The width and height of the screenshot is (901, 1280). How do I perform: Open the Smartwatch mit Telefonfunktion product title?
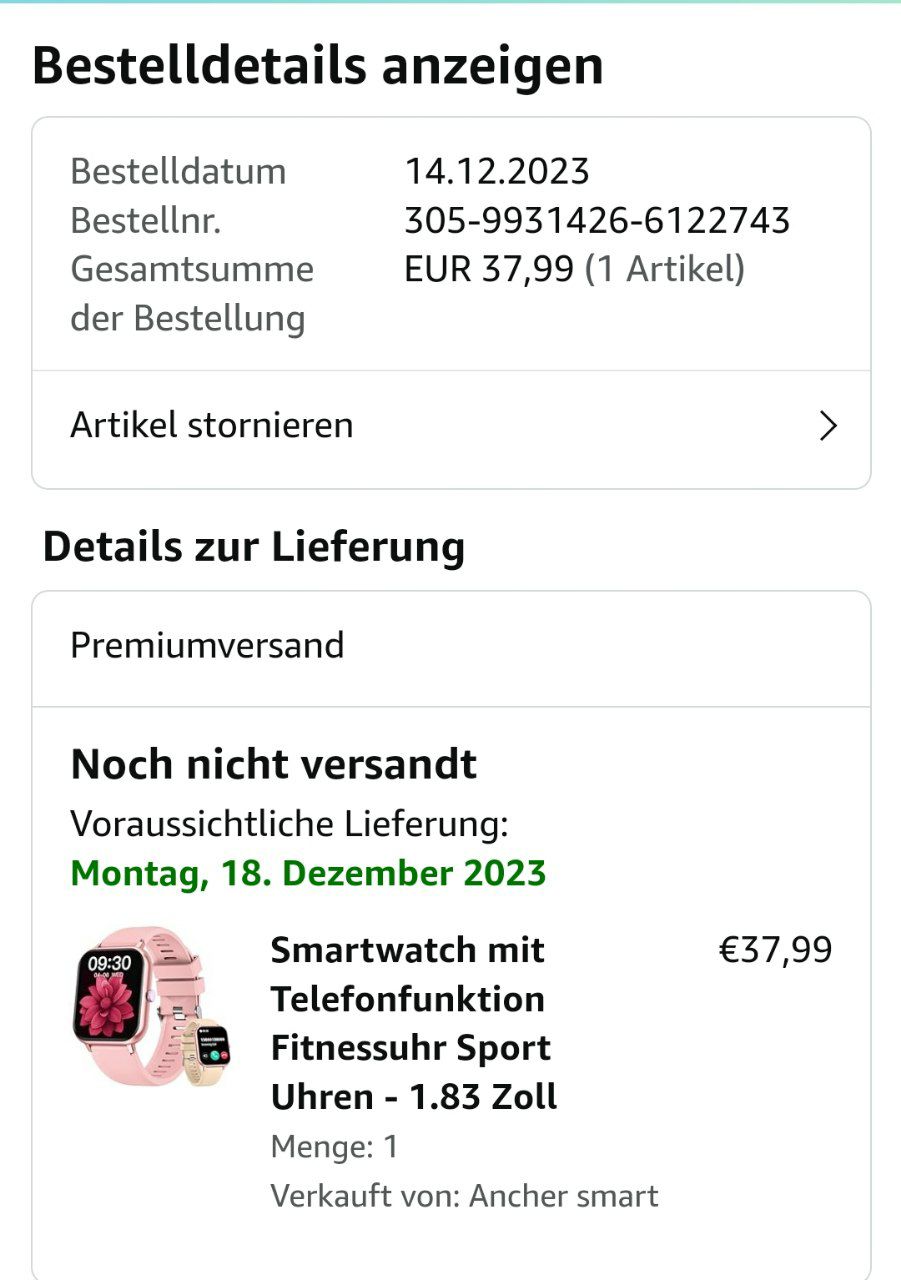(414, 1023)
